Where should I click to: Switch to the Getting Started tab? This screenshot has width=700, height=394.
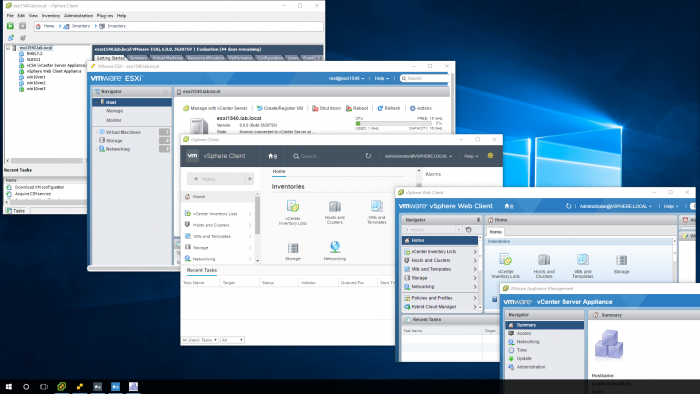coord(110,58)
